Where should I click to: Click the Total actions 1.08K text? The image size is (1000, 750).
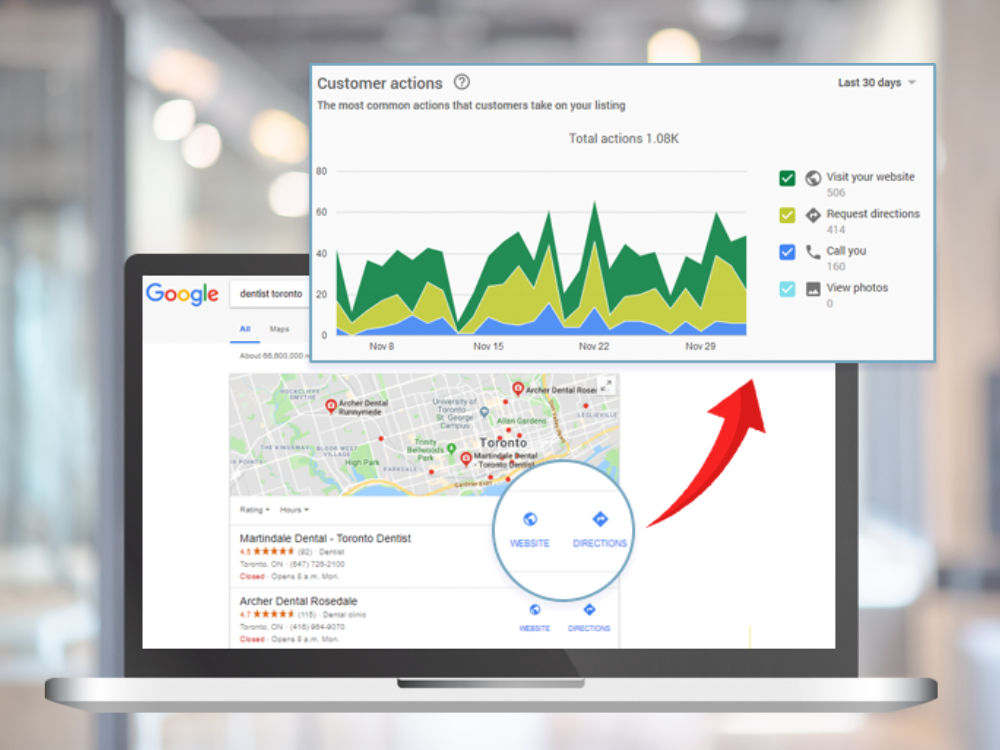(624, 138)
